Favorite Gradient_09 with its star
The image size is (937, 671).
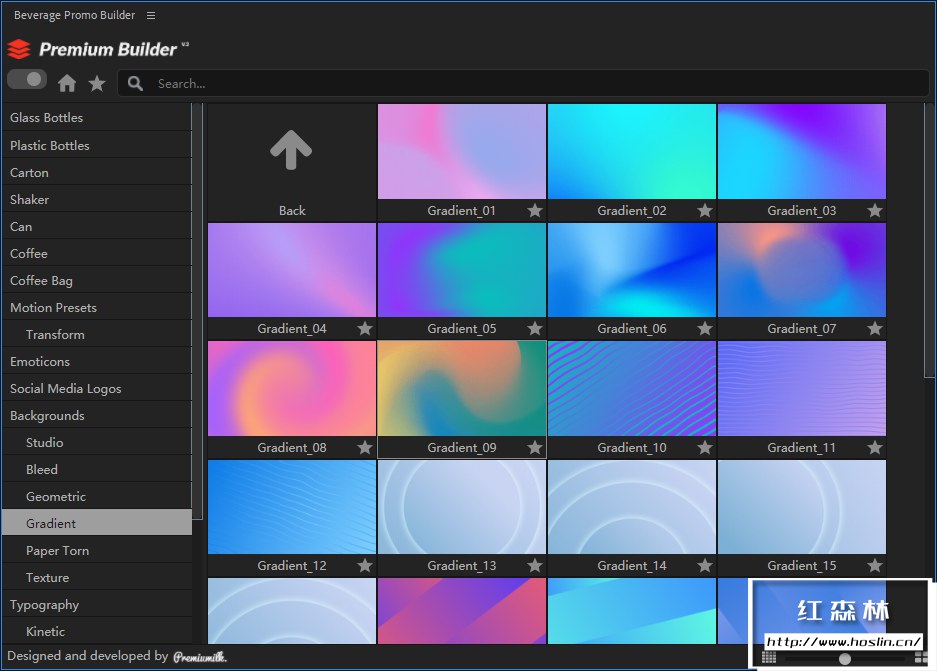pos(535,448)
